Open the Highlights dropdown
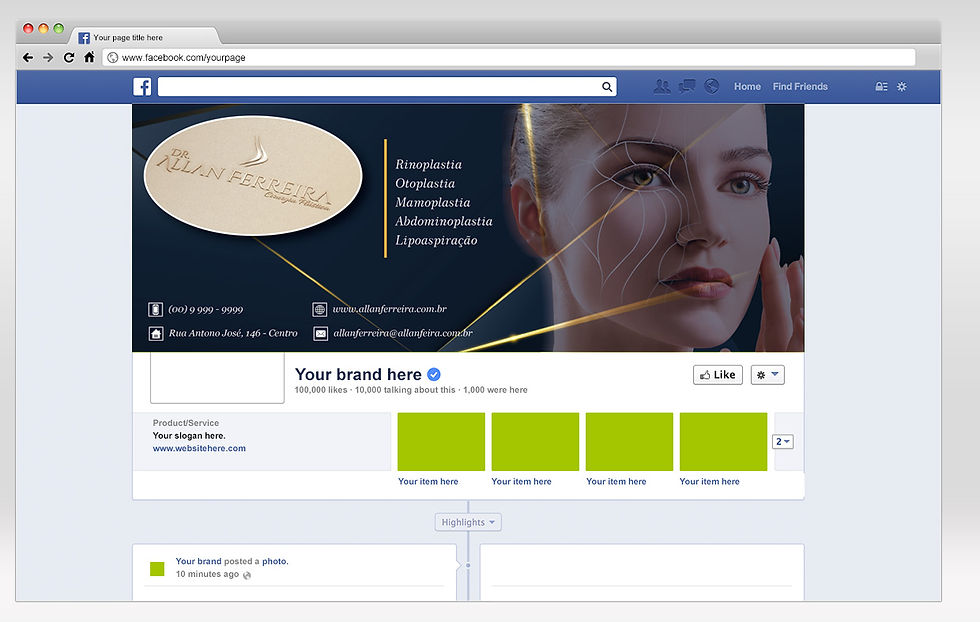Image resolution: width=980 pixels, height=622 pixels. click(468, 522)
